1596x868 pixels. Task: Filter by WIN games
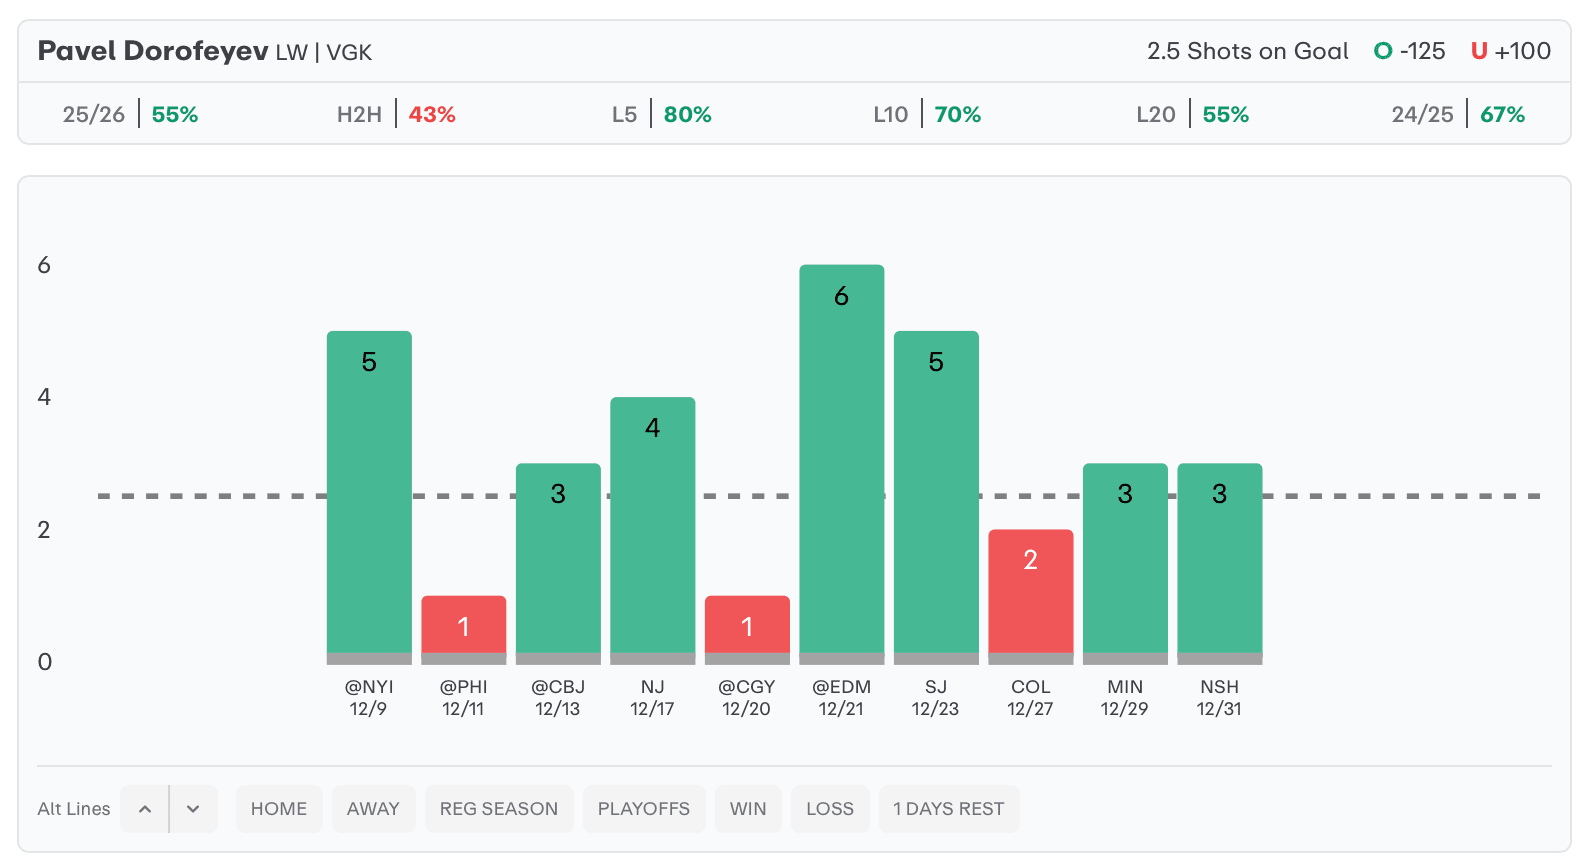[x=748, y=809]
